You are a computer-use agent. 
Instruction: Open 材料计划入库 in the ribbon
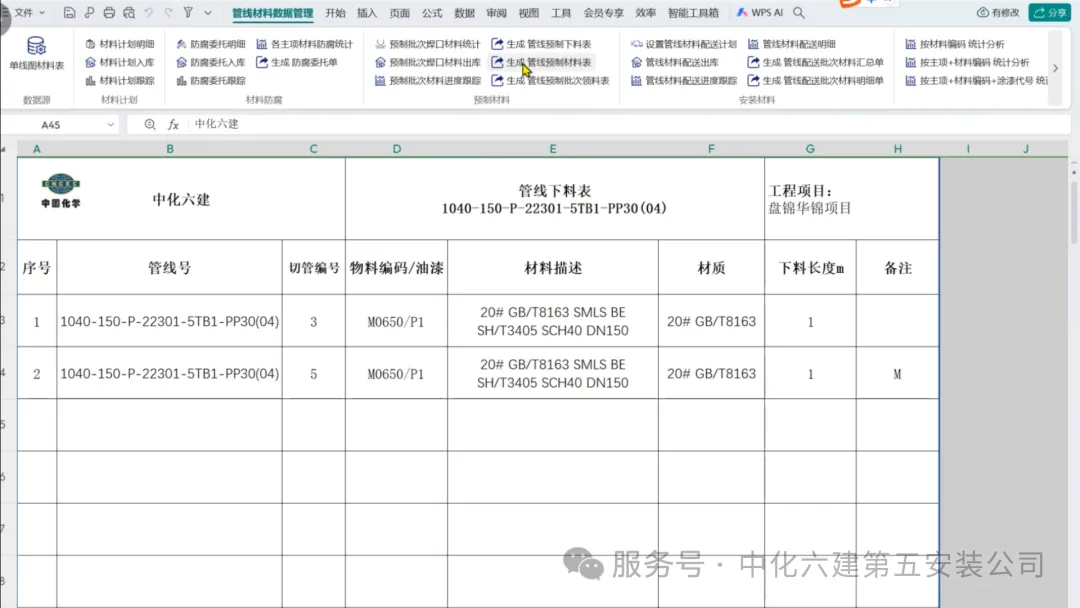[120, 62]
